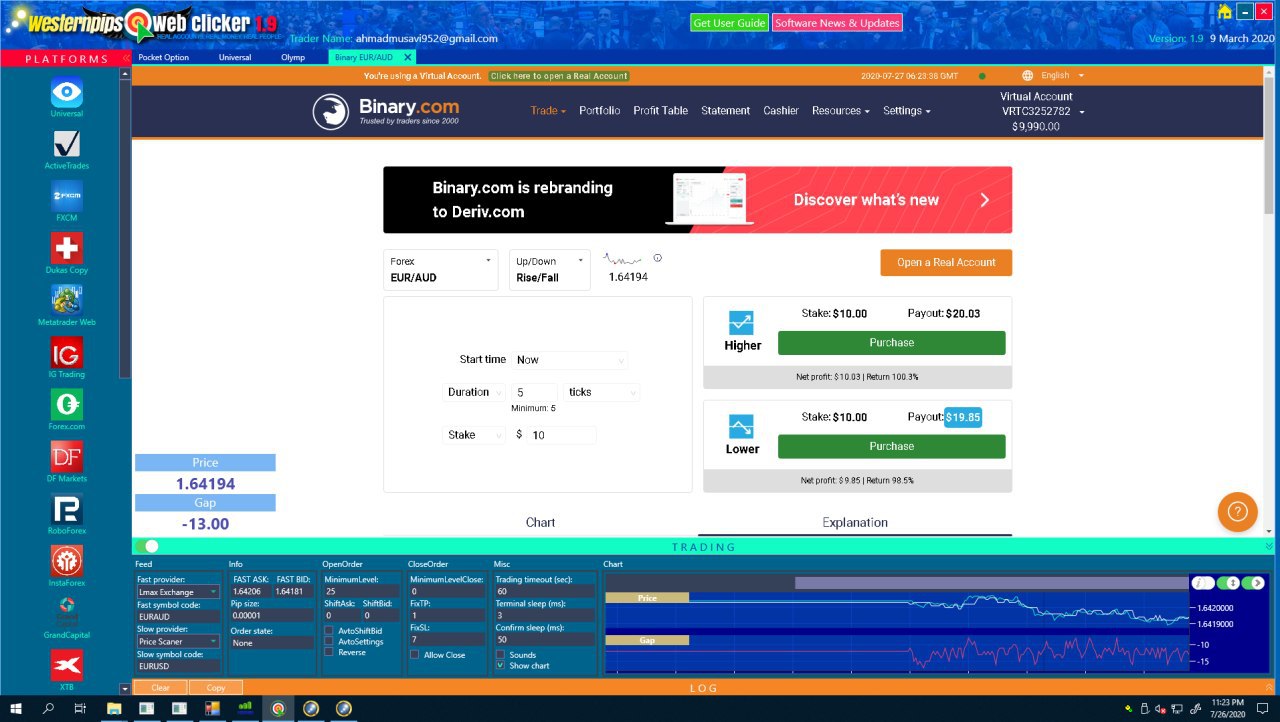The width and height of the screenshot is (1280, 722).
Task: Open the FXCM platform icon
Action: [67, 196]
